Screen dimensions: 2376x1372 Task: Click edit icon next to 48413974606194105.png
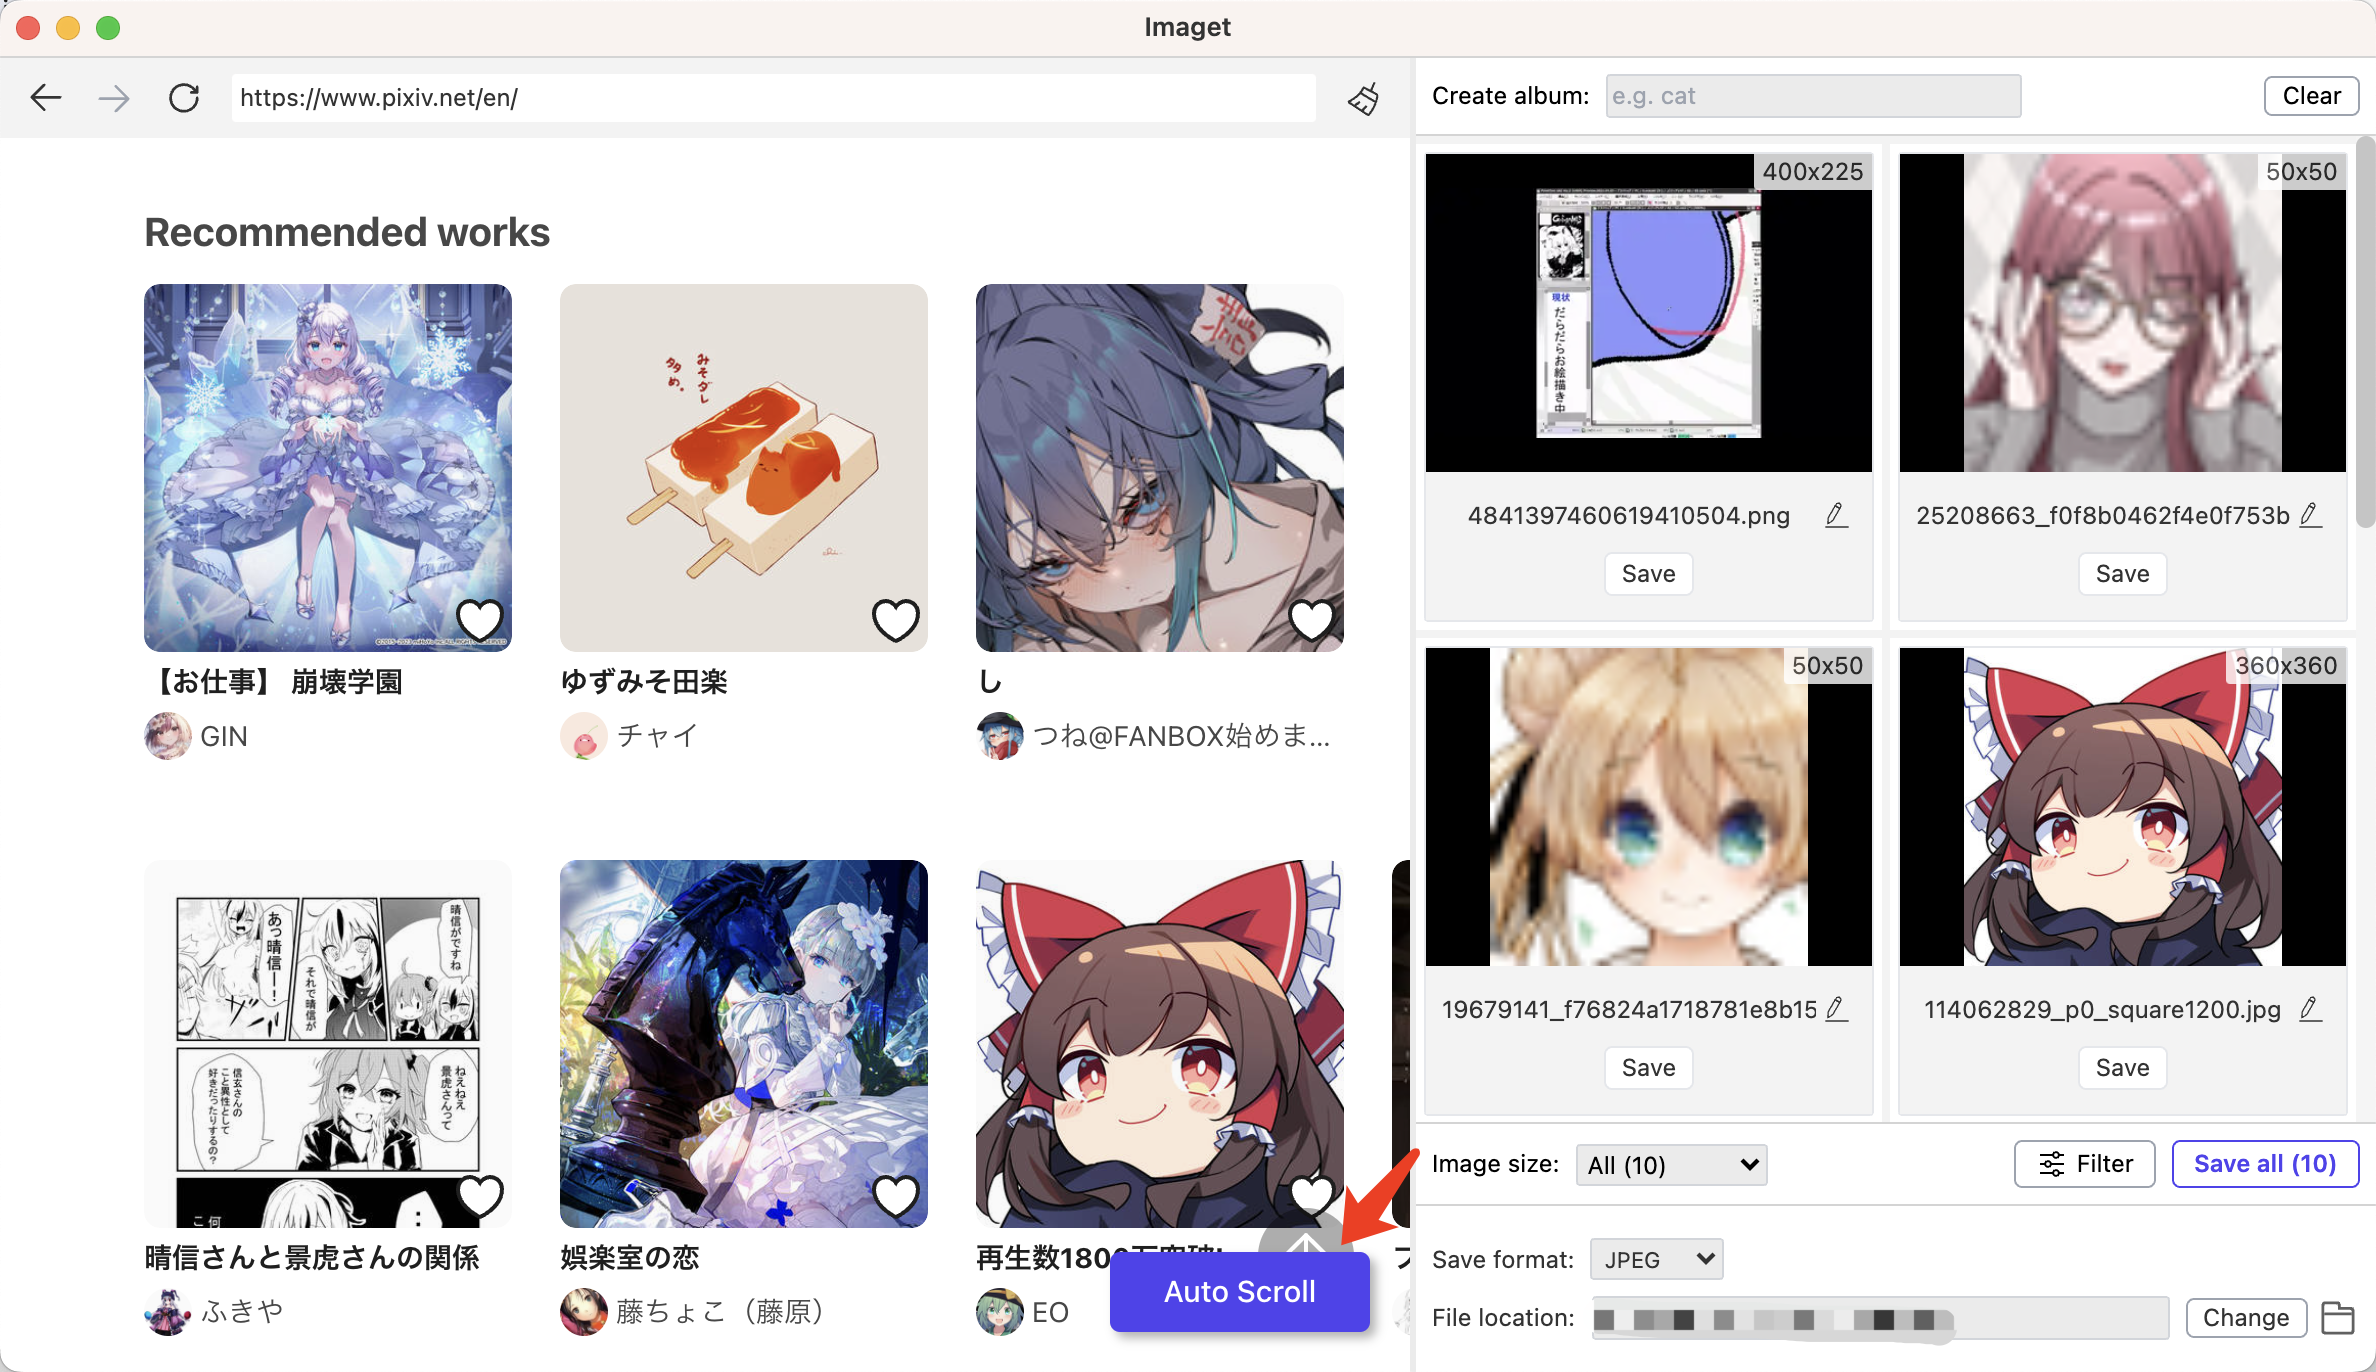[x=1835, y=514]
